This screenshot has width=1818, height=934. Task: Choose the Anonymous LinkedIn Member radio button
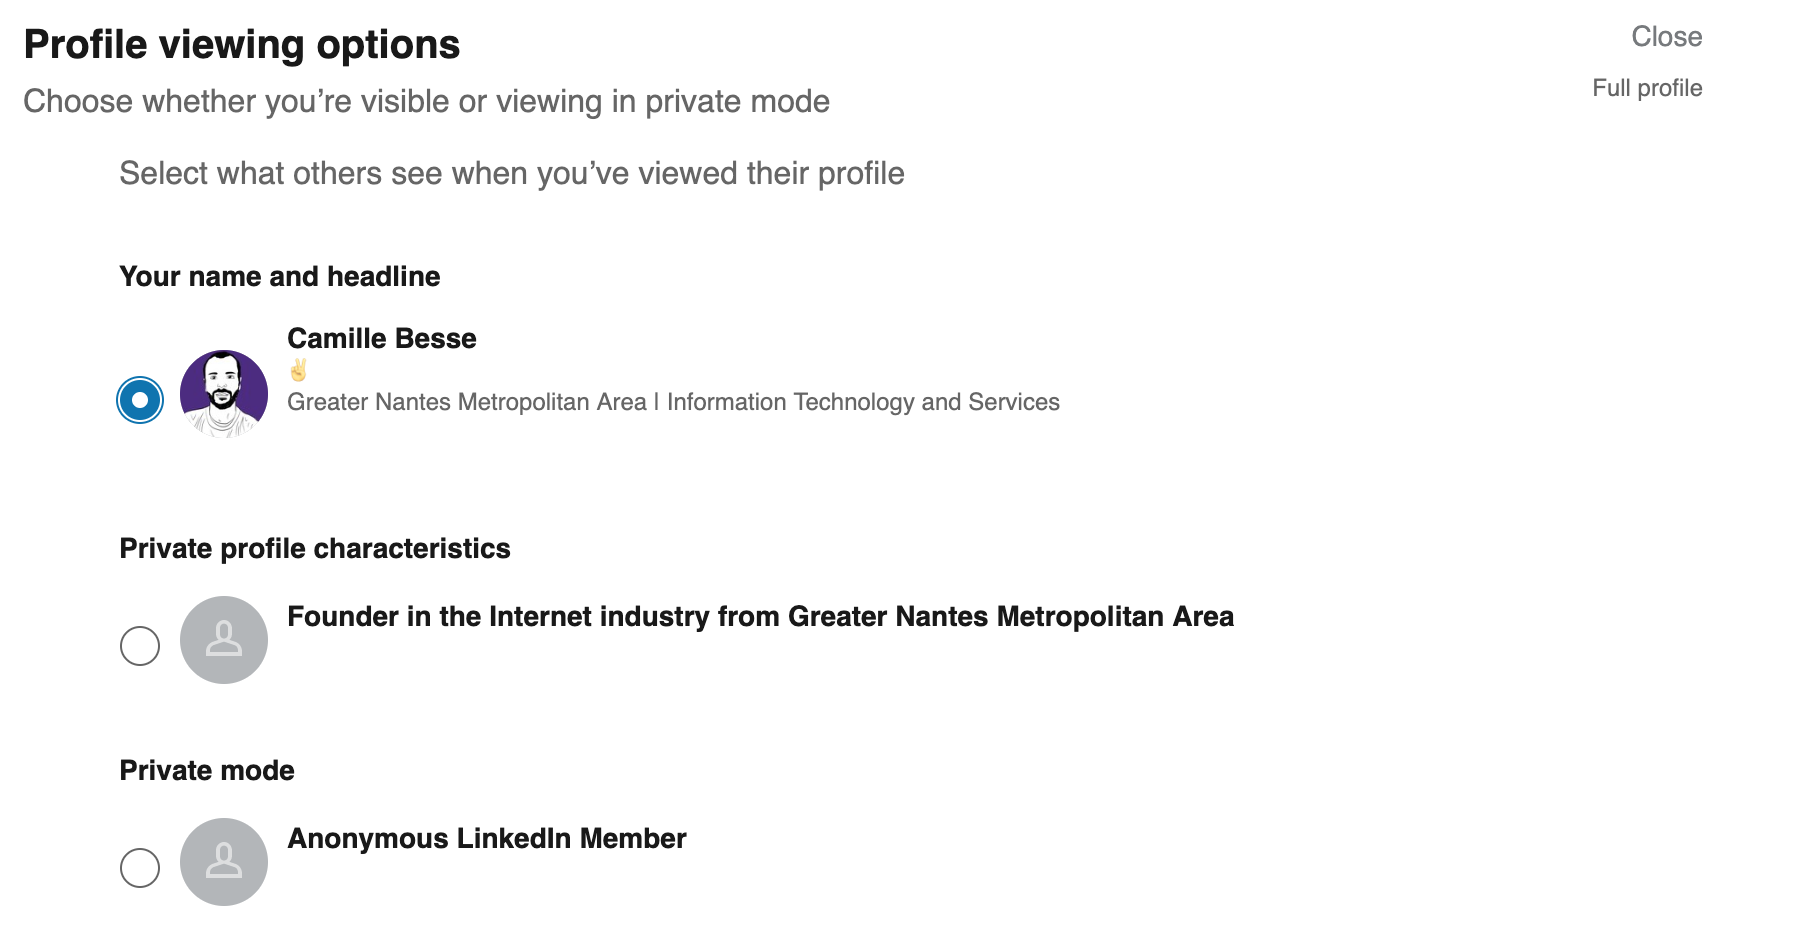(x=140, y=868)
